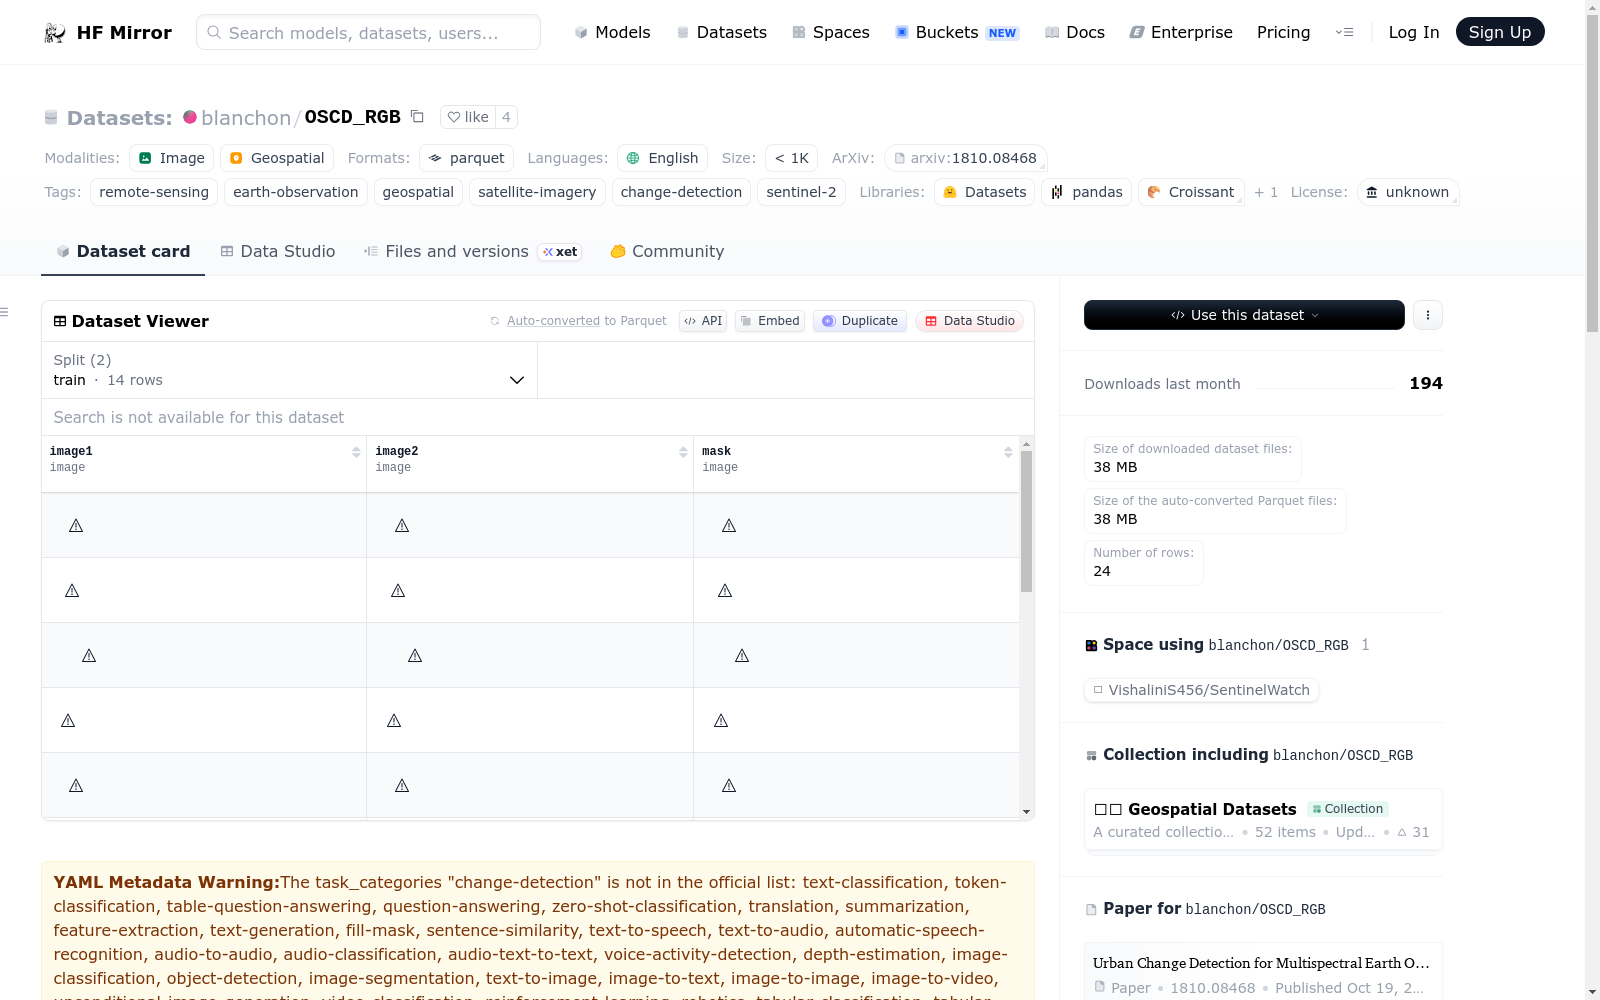
Task: Open the Files and versions tab
Action: 472,252
